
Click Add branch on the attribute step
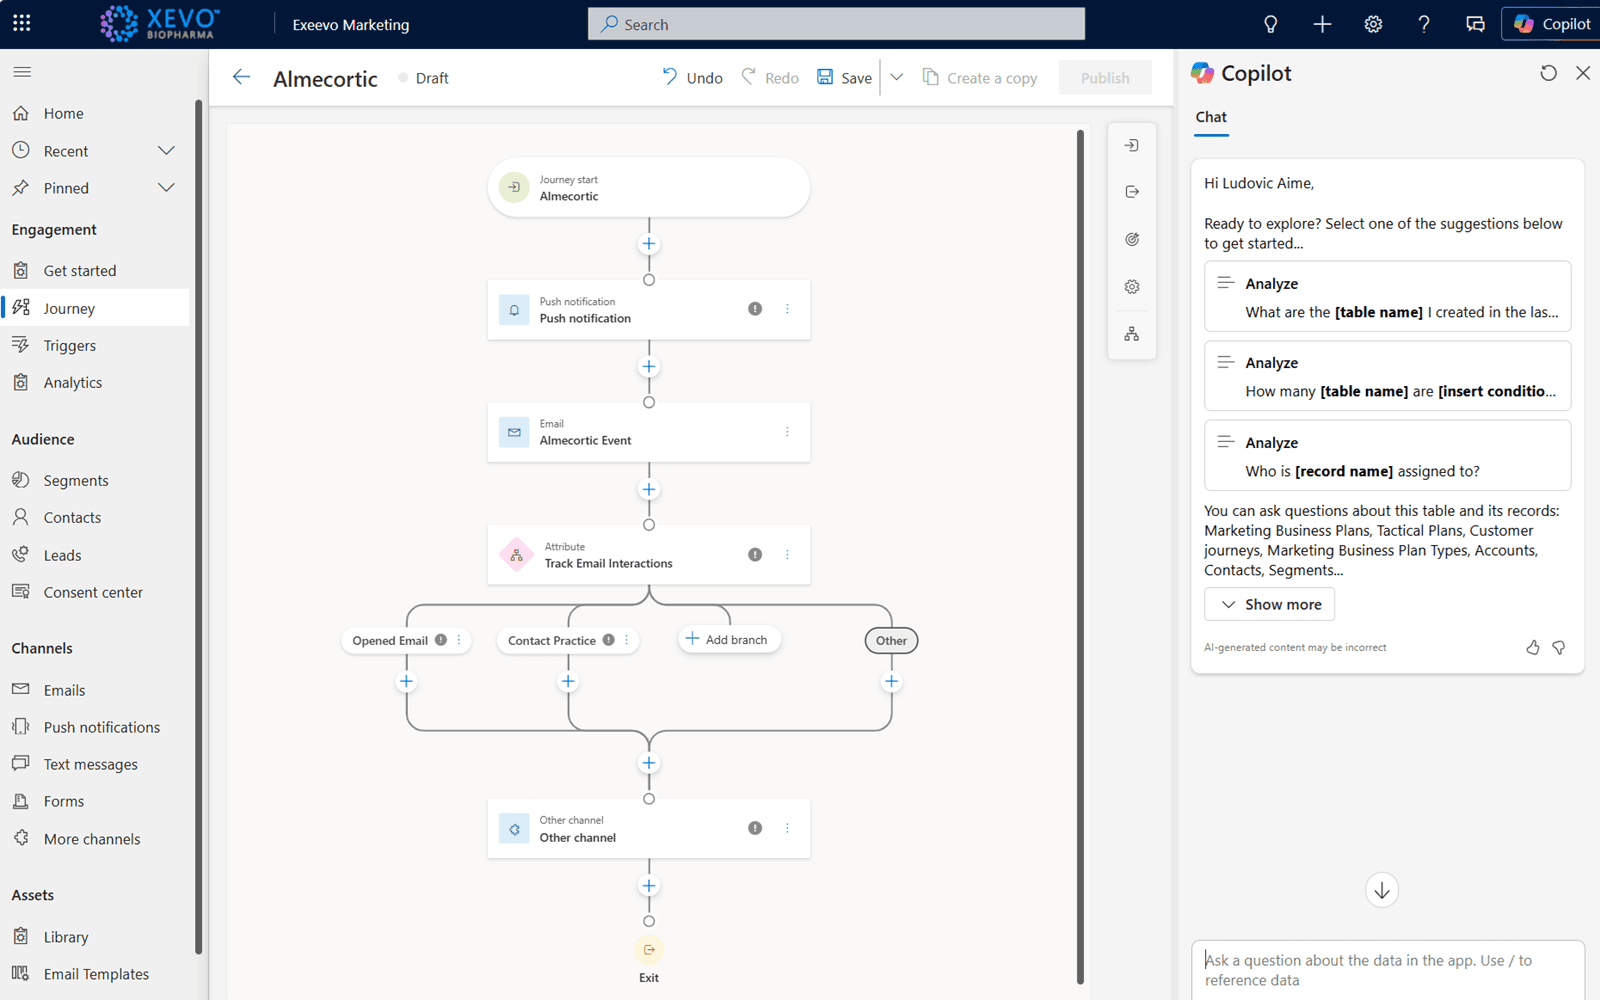(x=729, y=640)
